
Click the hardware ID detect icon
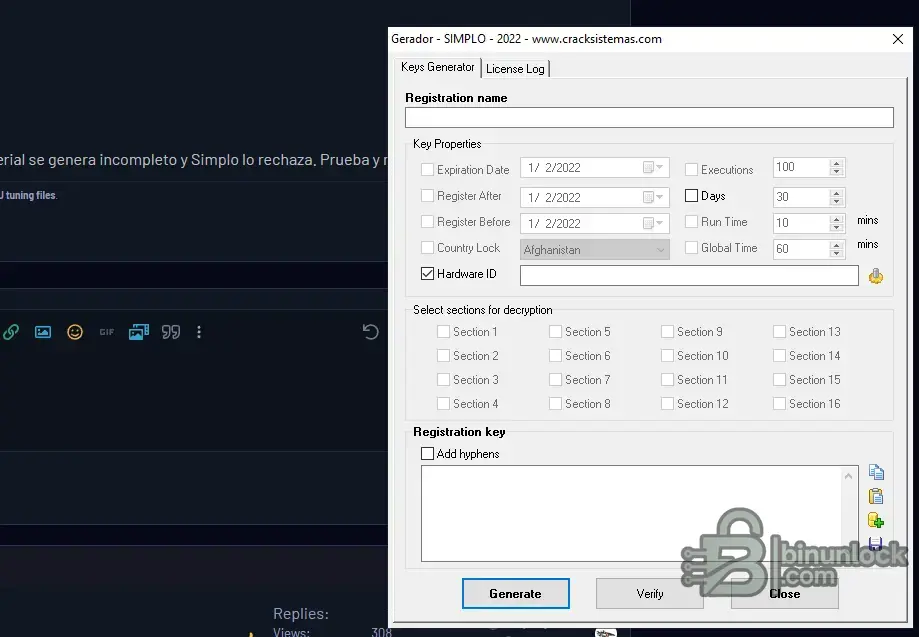pyautogui.click(x=876, y=276)
